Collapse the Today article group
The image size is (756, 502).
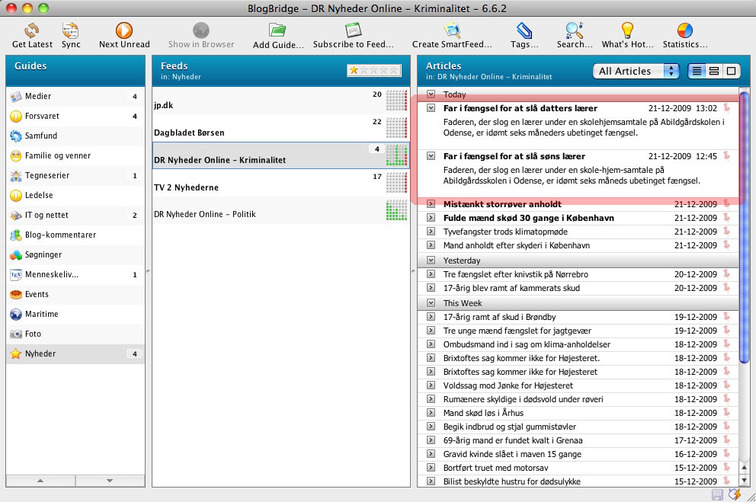click(431, 94)
